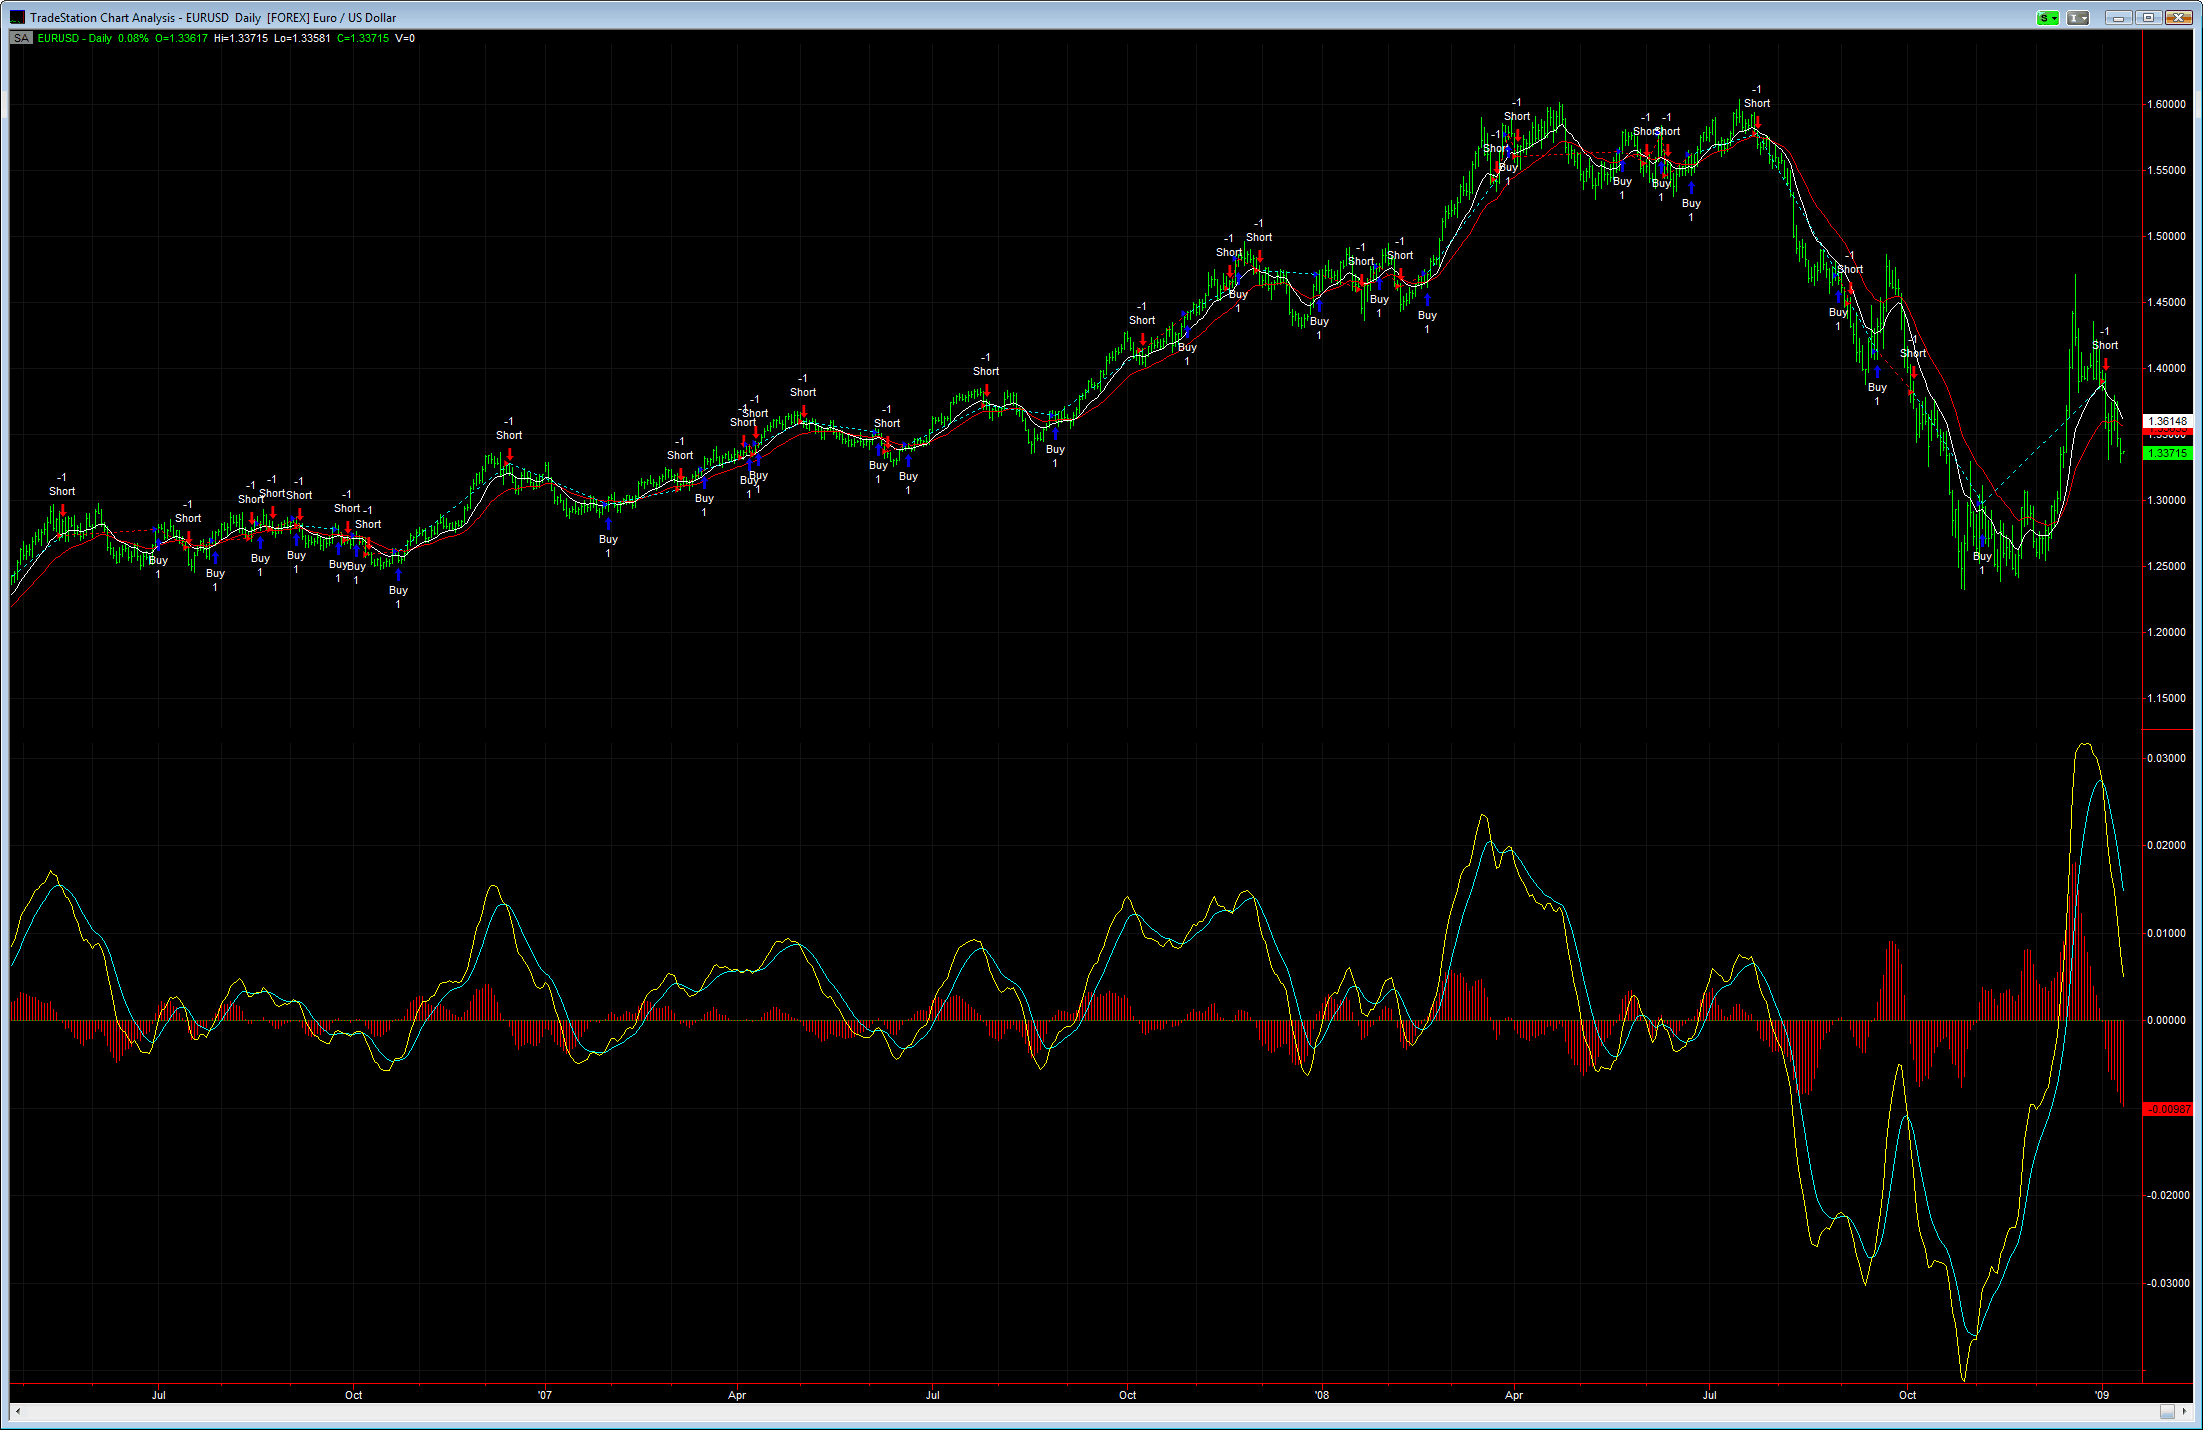Click the horizontal scrollbar thumb

[2166, 1411]
